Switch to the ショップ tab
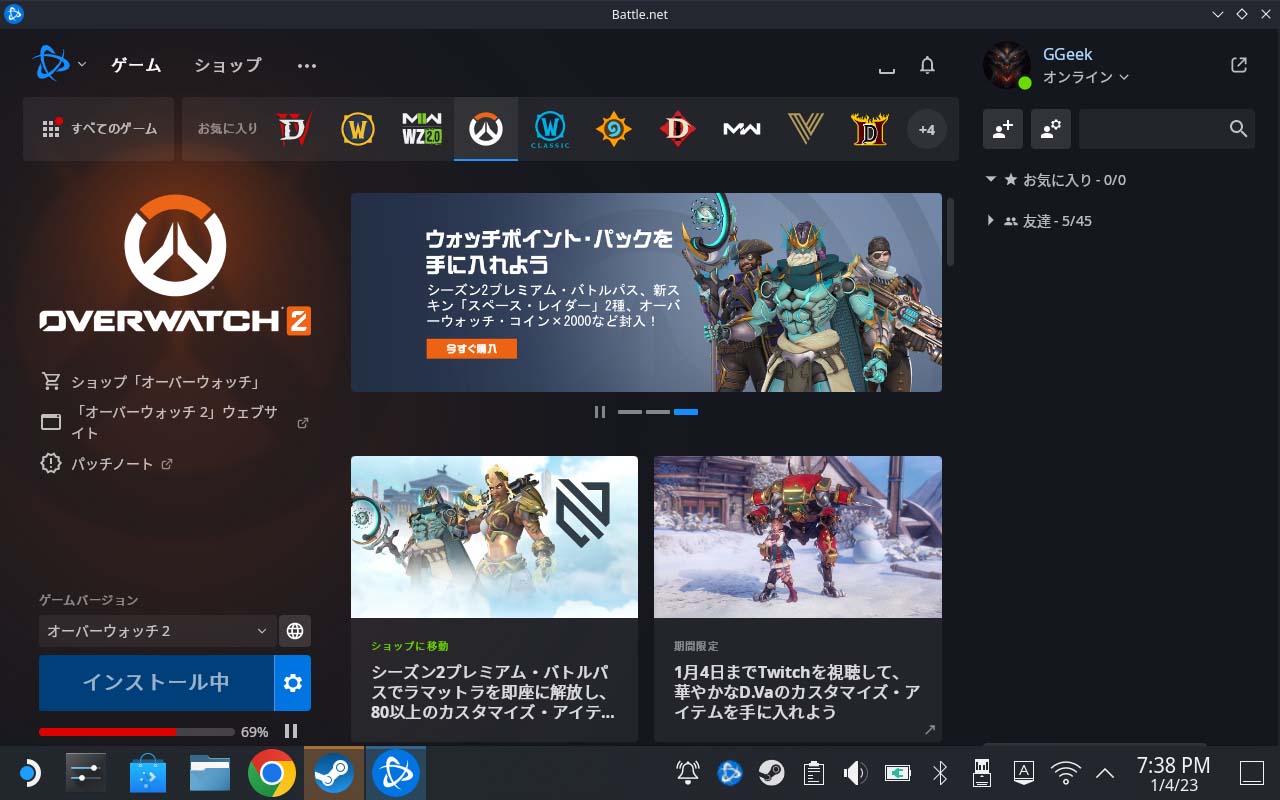 click(x=226, y=64)
